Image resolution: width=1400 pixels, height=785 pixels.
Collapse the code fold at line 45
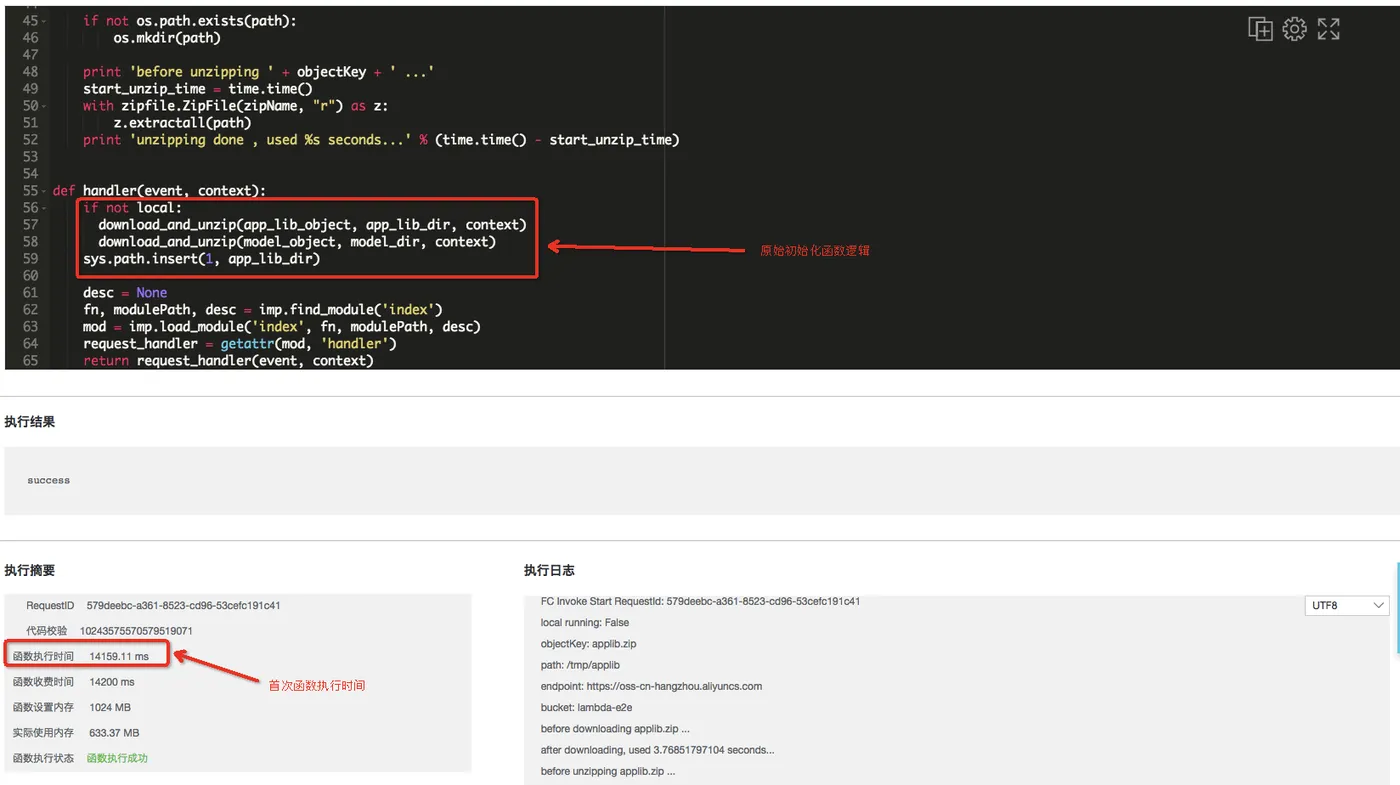[44, 21]
